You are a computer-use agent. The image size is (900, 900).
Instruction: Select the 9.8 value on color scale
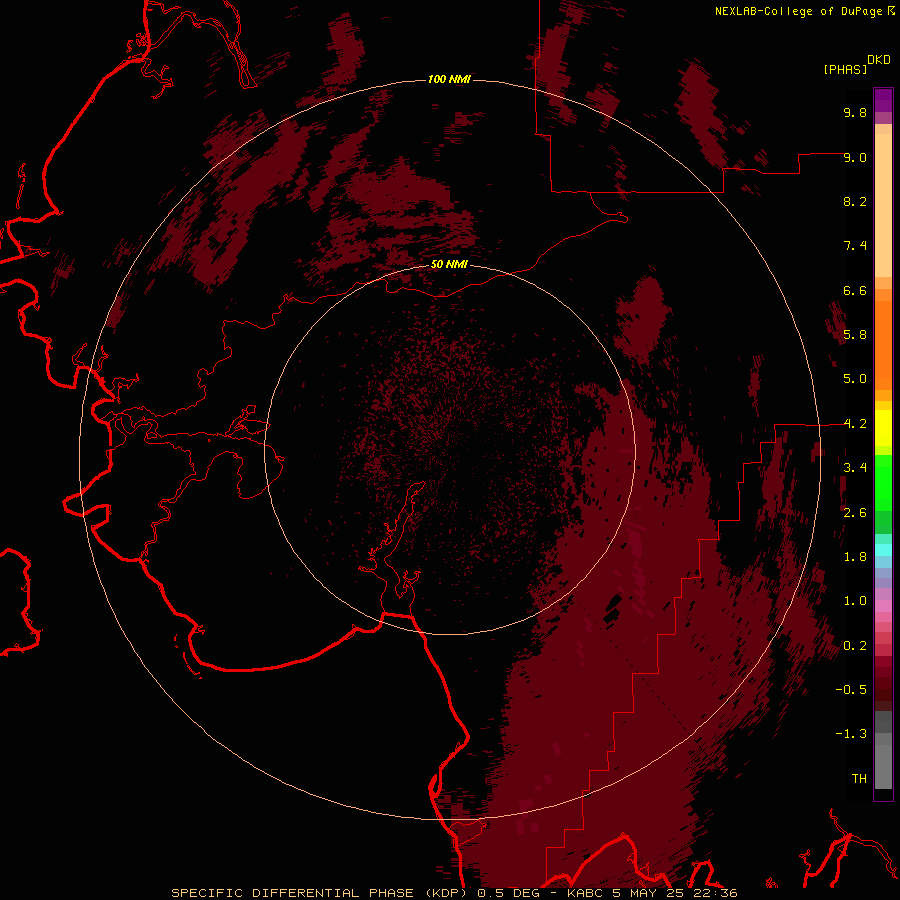[855, 112]
